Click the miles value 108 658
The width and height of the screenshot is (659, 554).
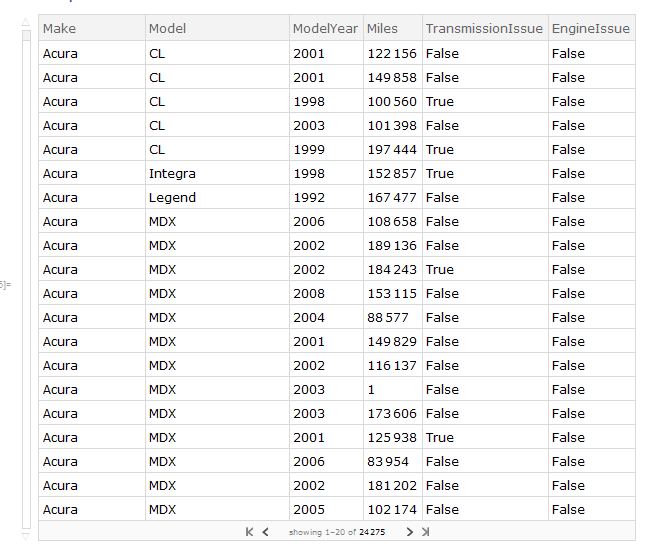[x=392, y=222]
